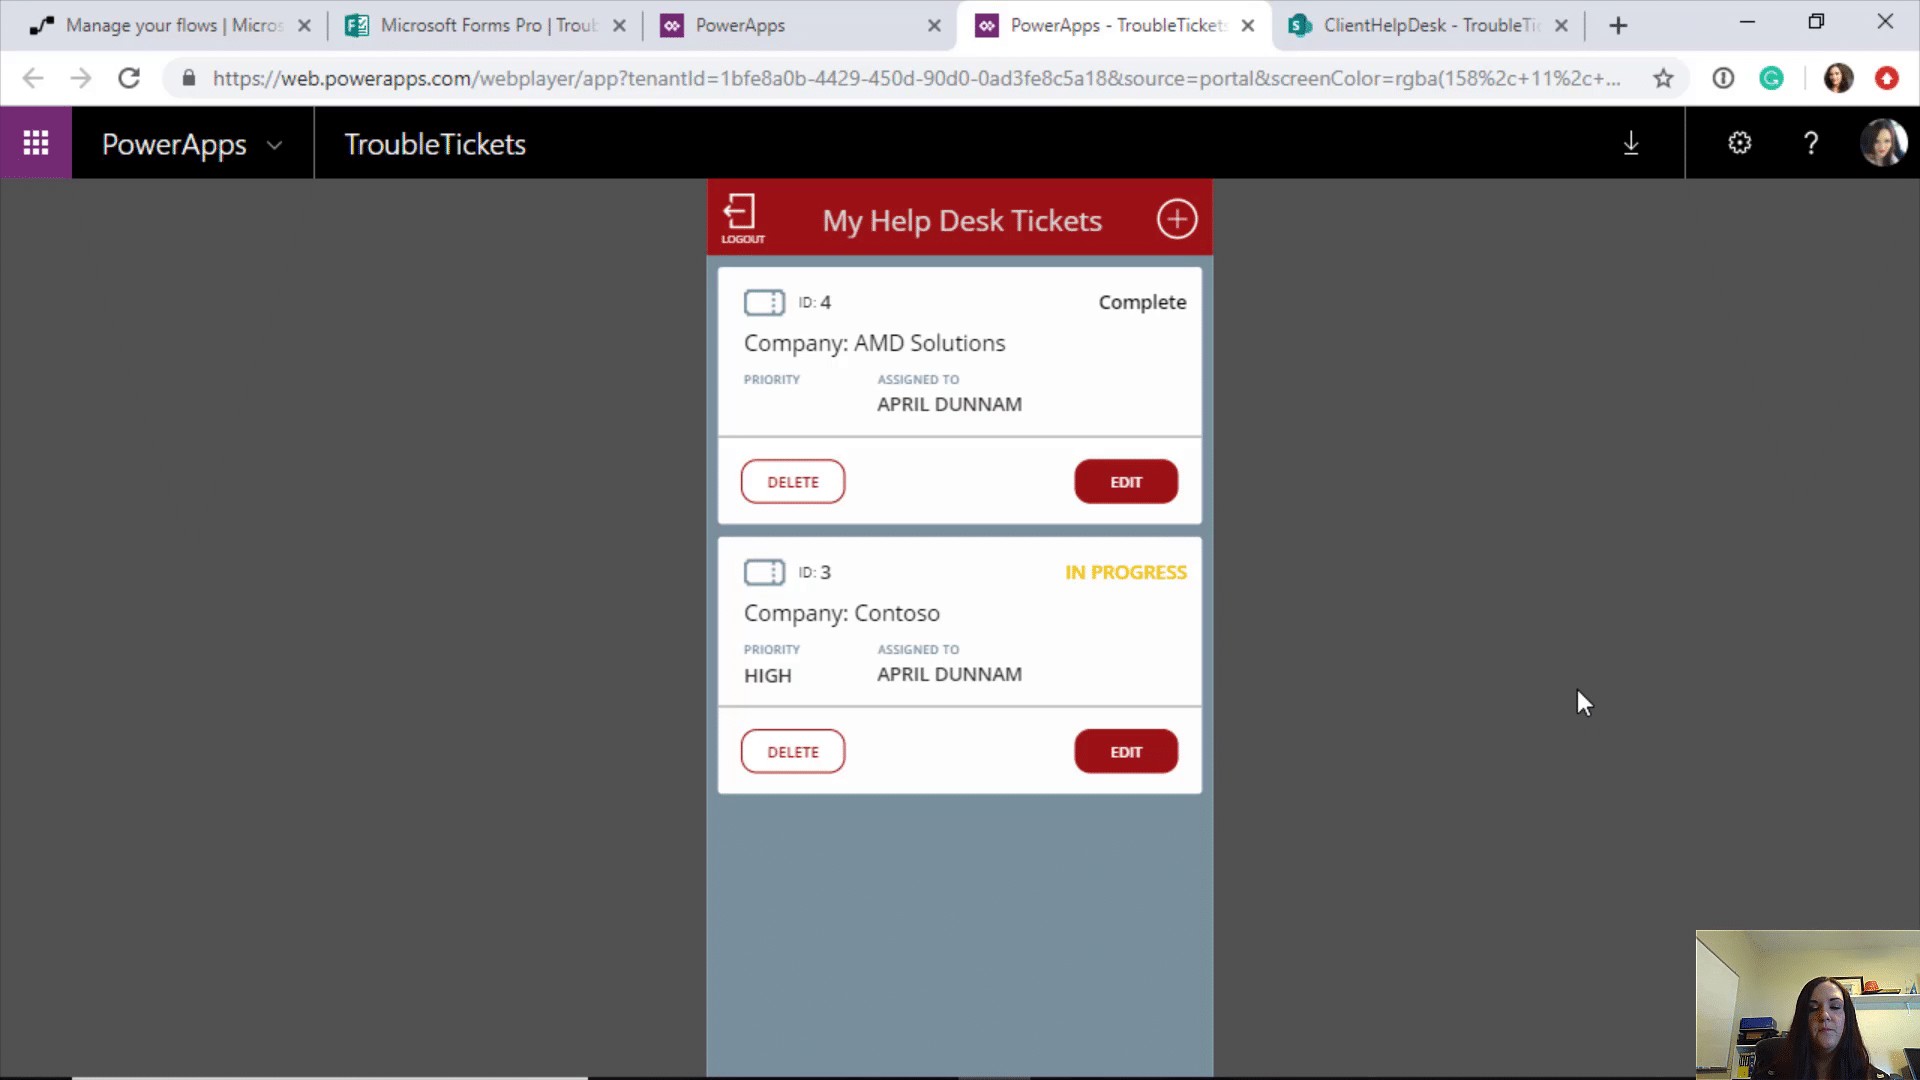Go forward in browser history
The height and width of the screenshot is (1080, 1920).
pos(81,78)
